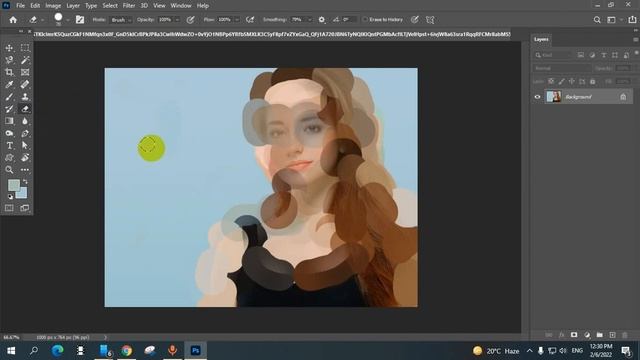Image resolution: width=640 pixels, height=360 pixels.
Task: Select the Frame tool
Action: click(x=25, y=72)
